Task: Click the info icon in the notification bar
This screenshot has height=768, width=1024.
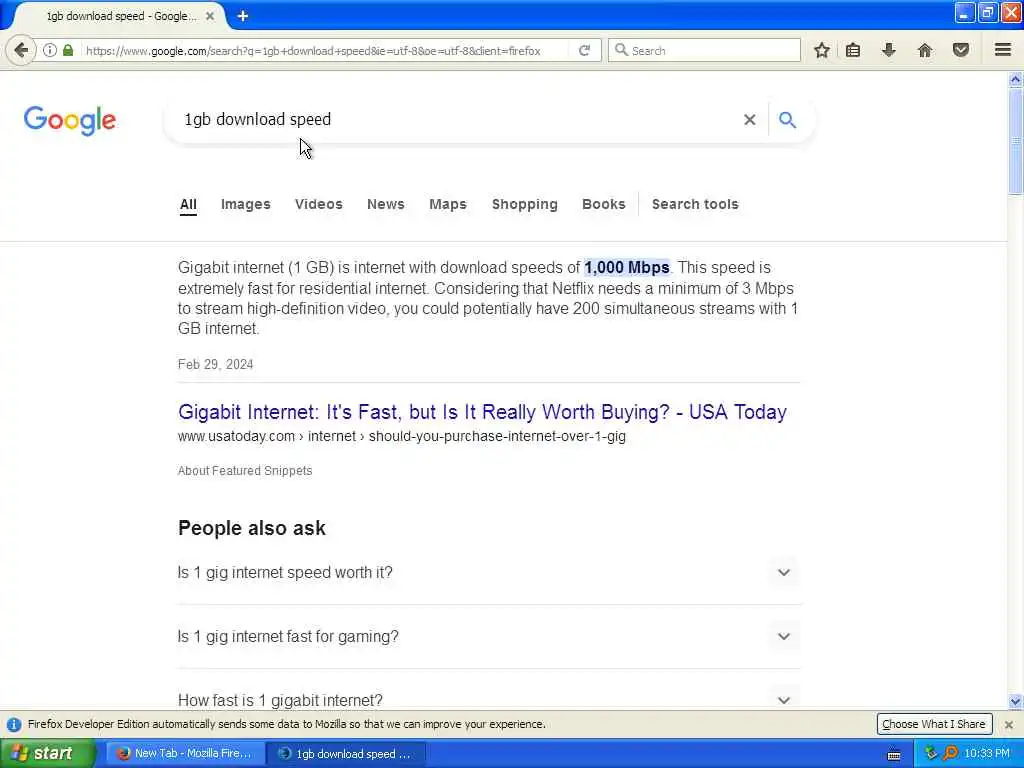Action: [14, 725]
